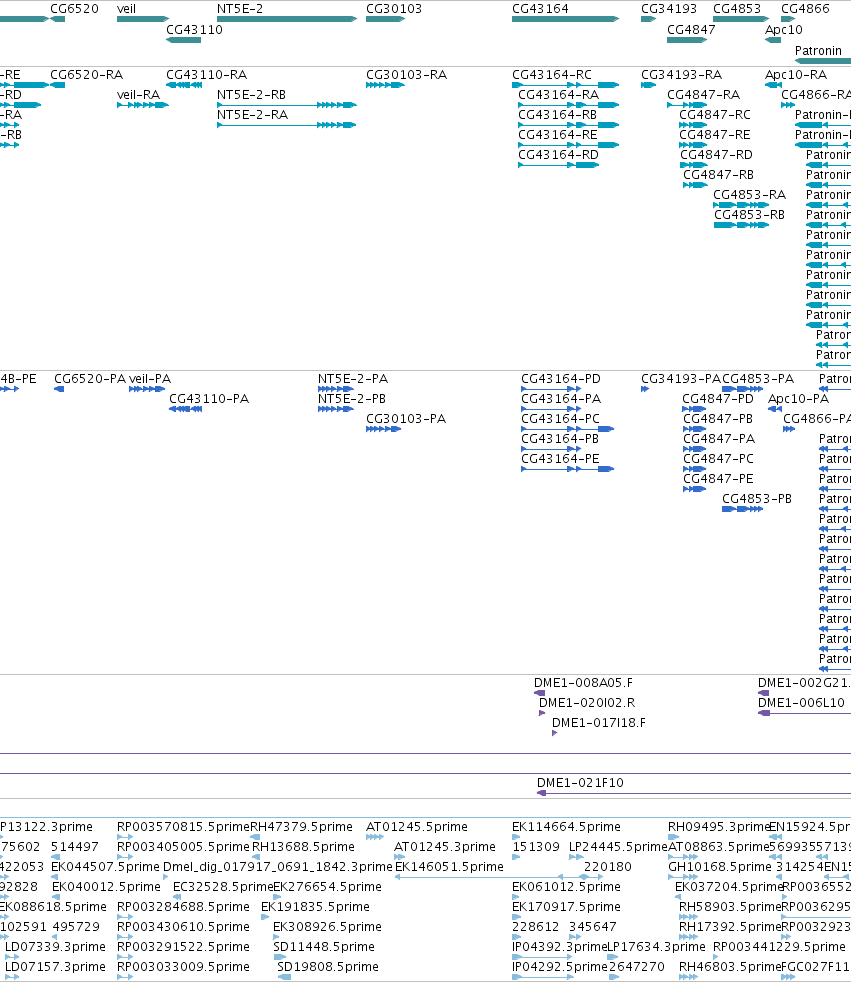Click transcript NT5E-2-RB
Screen dimensions: 851x982
[251, 95]
